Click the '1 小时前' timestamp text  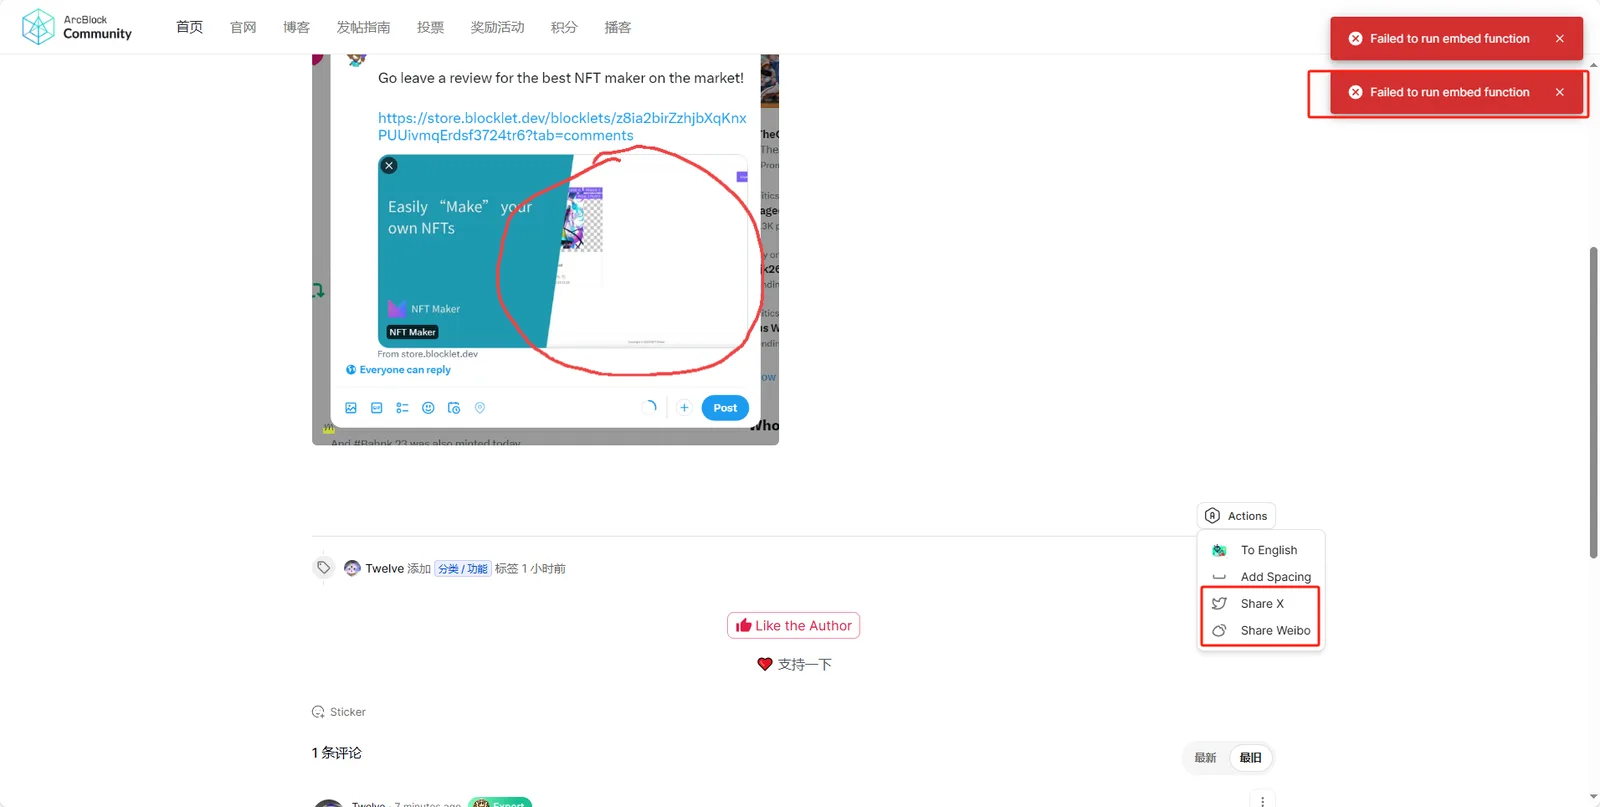point(544,569)
